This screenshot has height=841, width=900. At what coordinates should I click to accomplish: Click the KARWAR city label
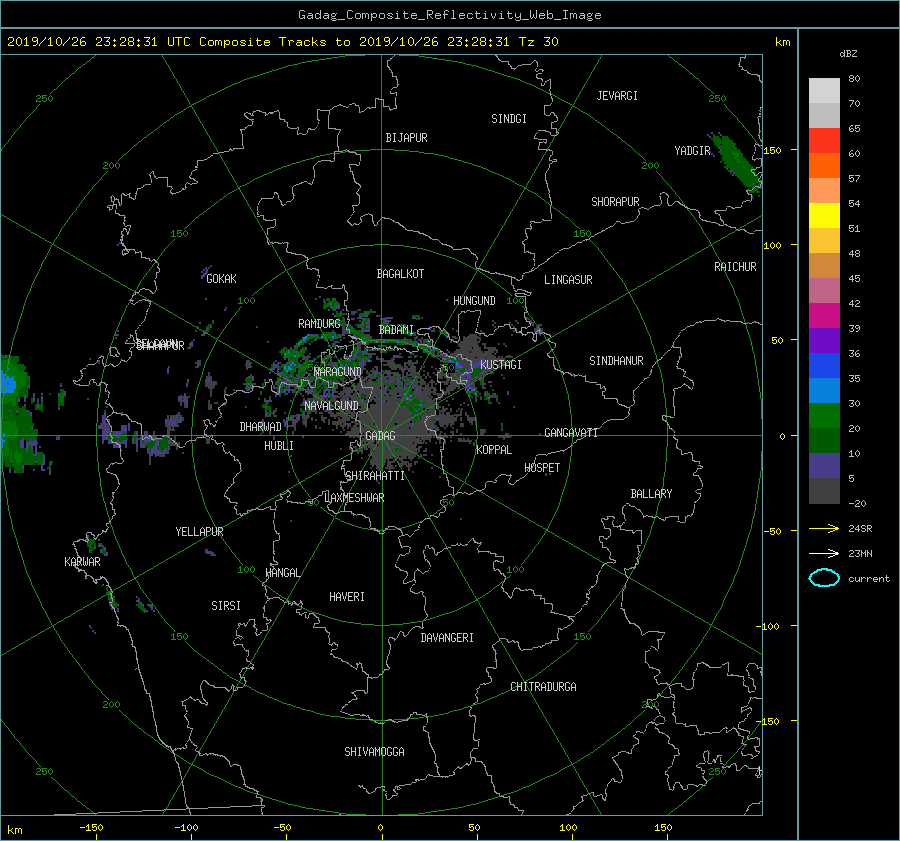coord(82,562)
